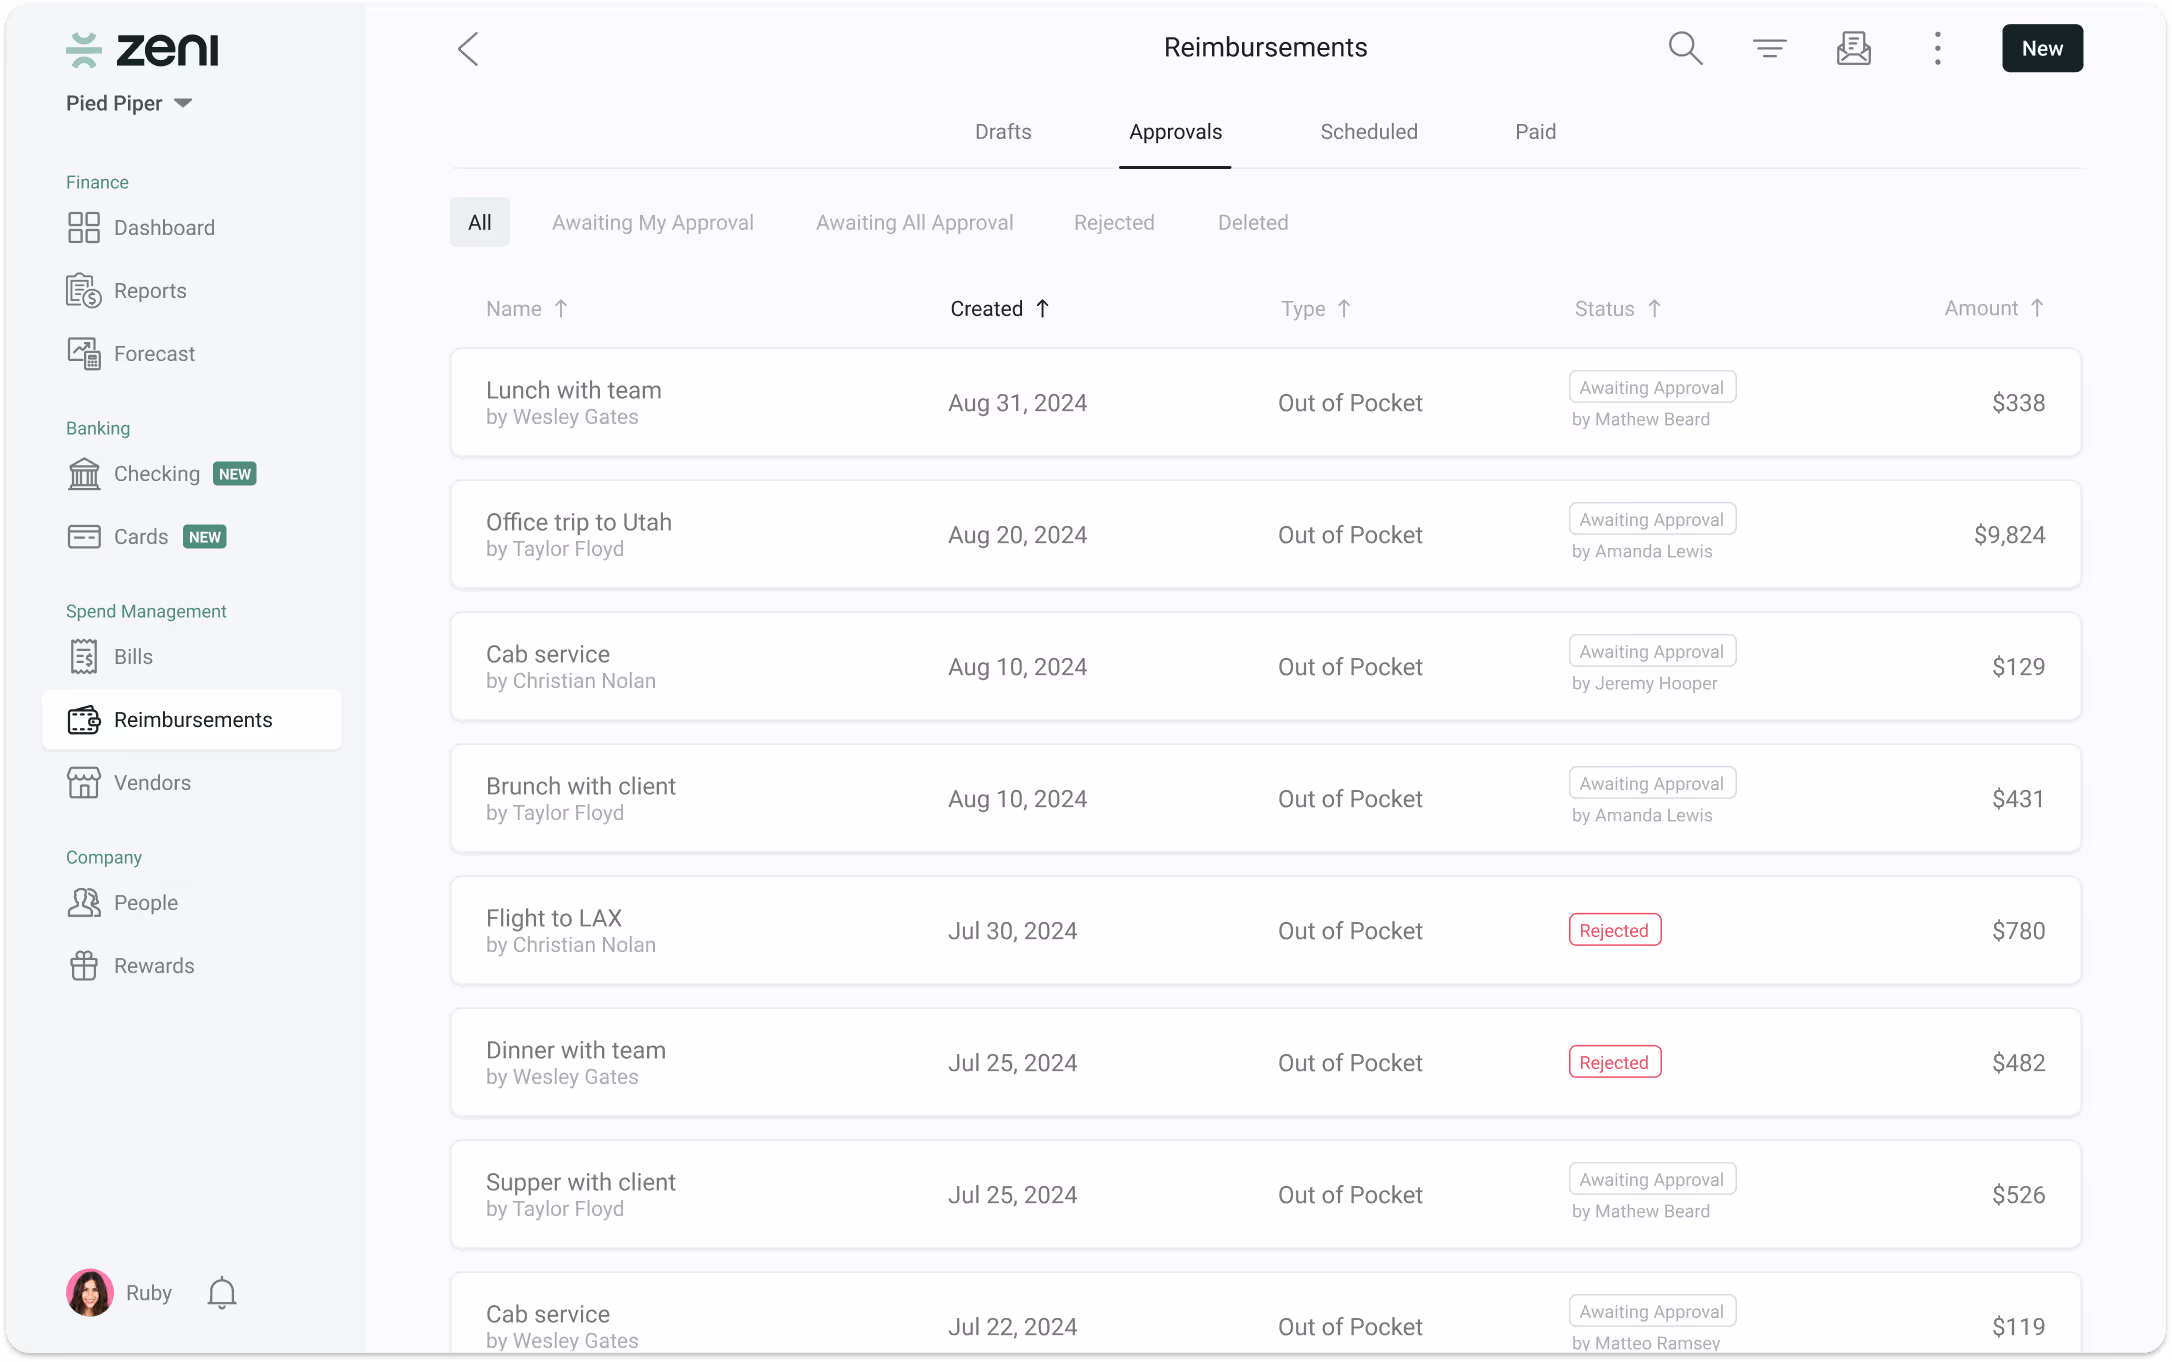The image size is (2172, 1362).
Task: Click the back arrow icon
Action: [468, 49]
